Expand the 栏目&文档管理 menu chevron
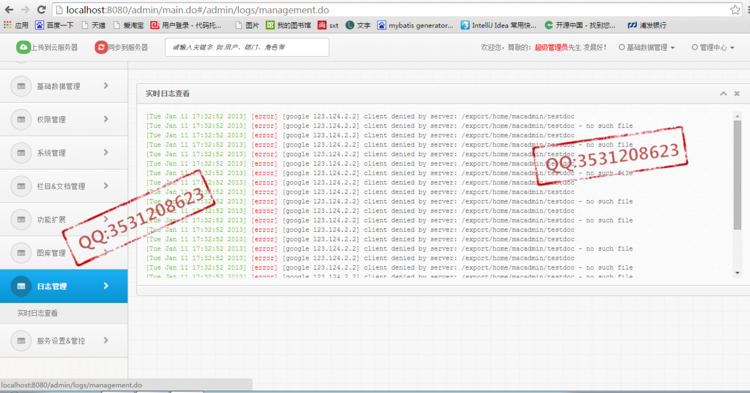750x393 pixels. (x=106, y=186)
